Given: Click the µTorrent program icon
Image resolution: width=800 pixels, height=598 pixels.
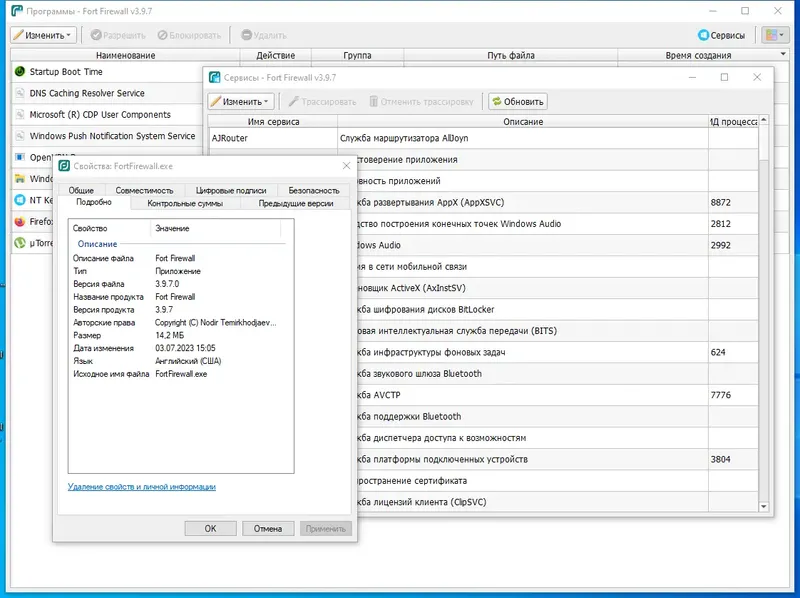Looking at the screenshot, I should click(20, 243).
